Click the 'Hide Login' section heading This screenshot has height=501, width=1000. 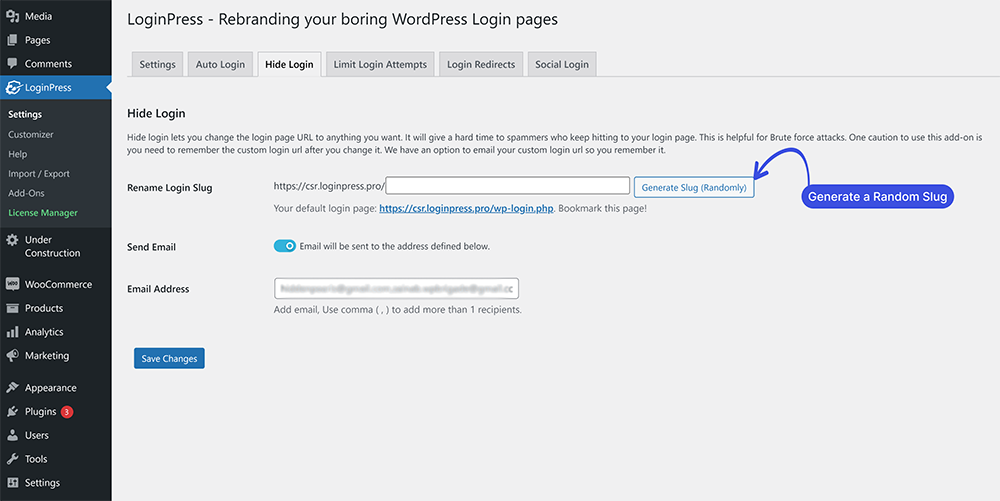tap(156, 113)
